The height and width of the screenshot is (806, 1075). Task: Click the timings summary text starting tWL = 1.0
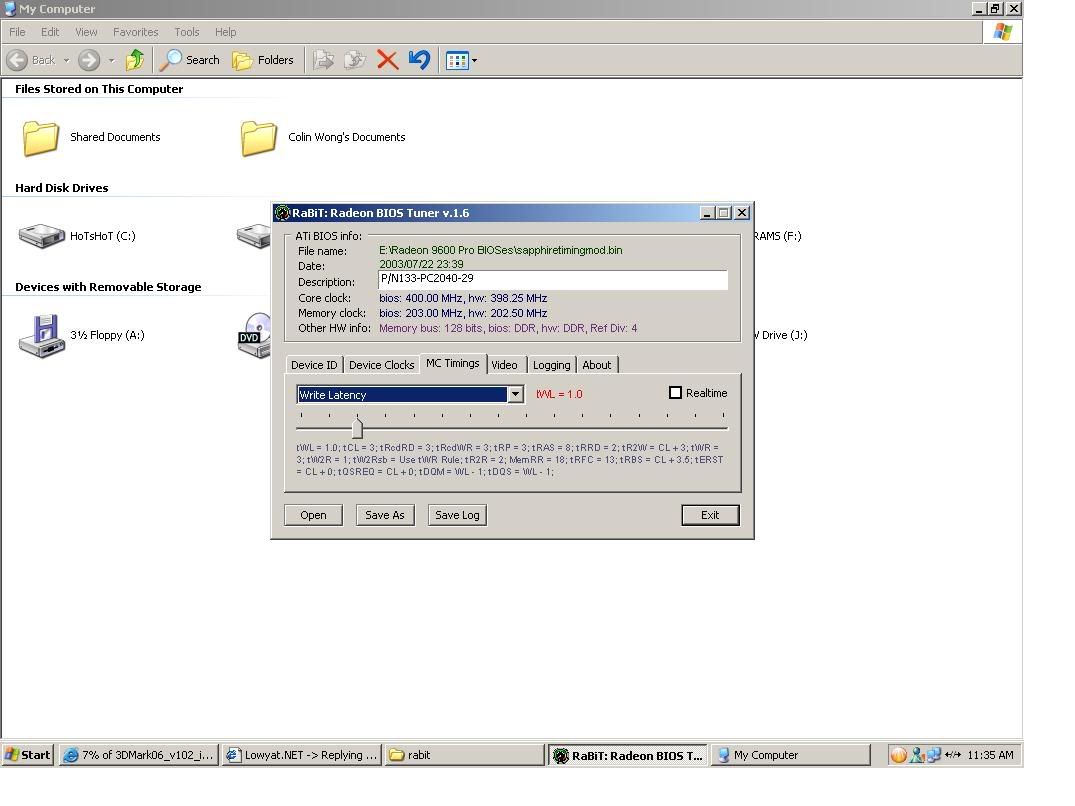coord(509,460)
